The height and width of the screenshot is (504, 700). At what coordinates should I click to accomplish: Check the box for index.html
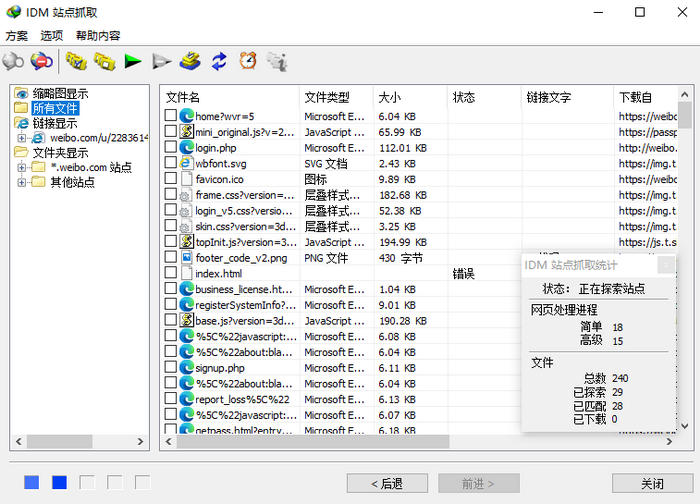tap(171, 272)
